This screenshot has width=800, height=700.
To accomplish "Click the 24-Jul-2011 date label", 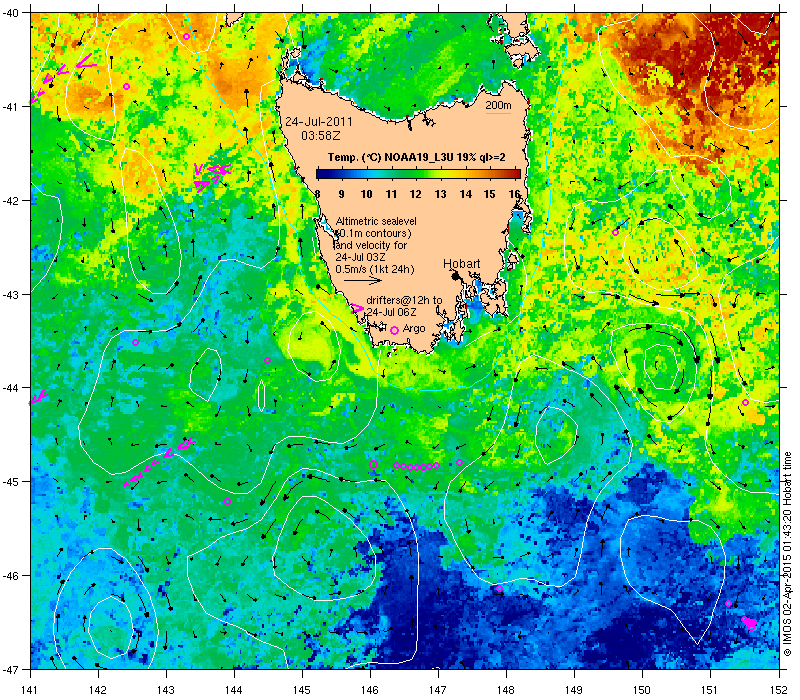I will 318,122.
